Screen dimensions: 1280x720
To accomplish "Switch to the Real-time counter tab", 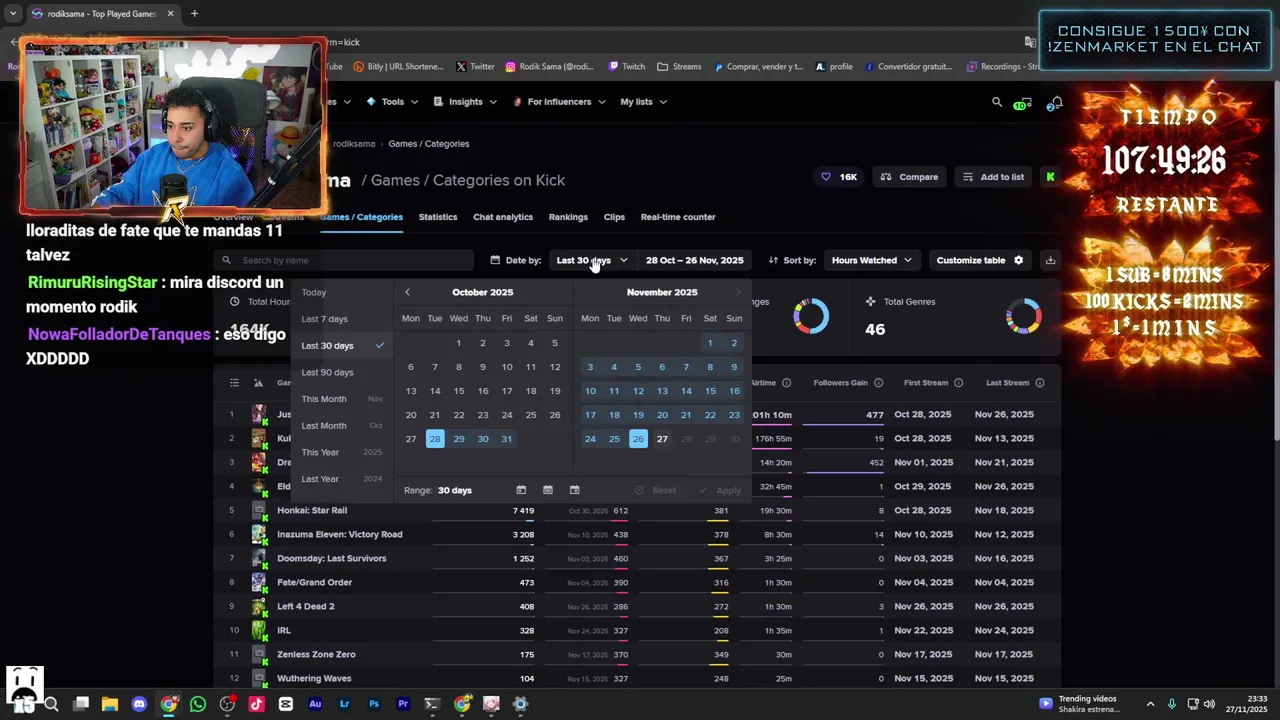I will point(678,217).
